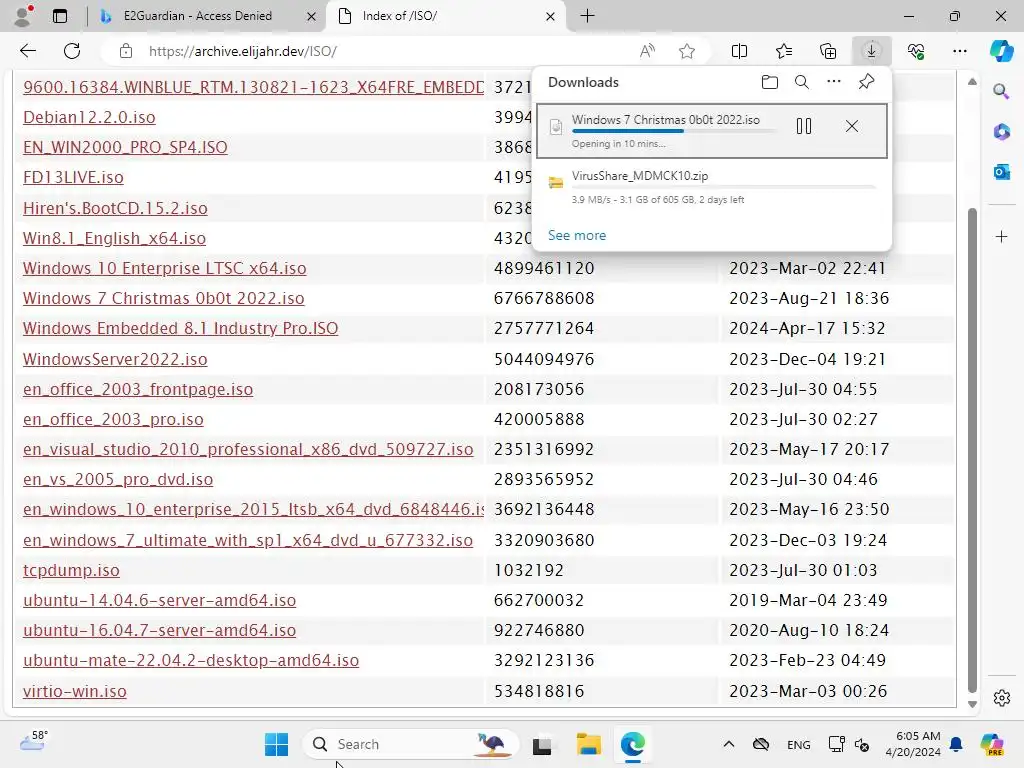Open Settings and more ellipsis menu

pos(959,51)
